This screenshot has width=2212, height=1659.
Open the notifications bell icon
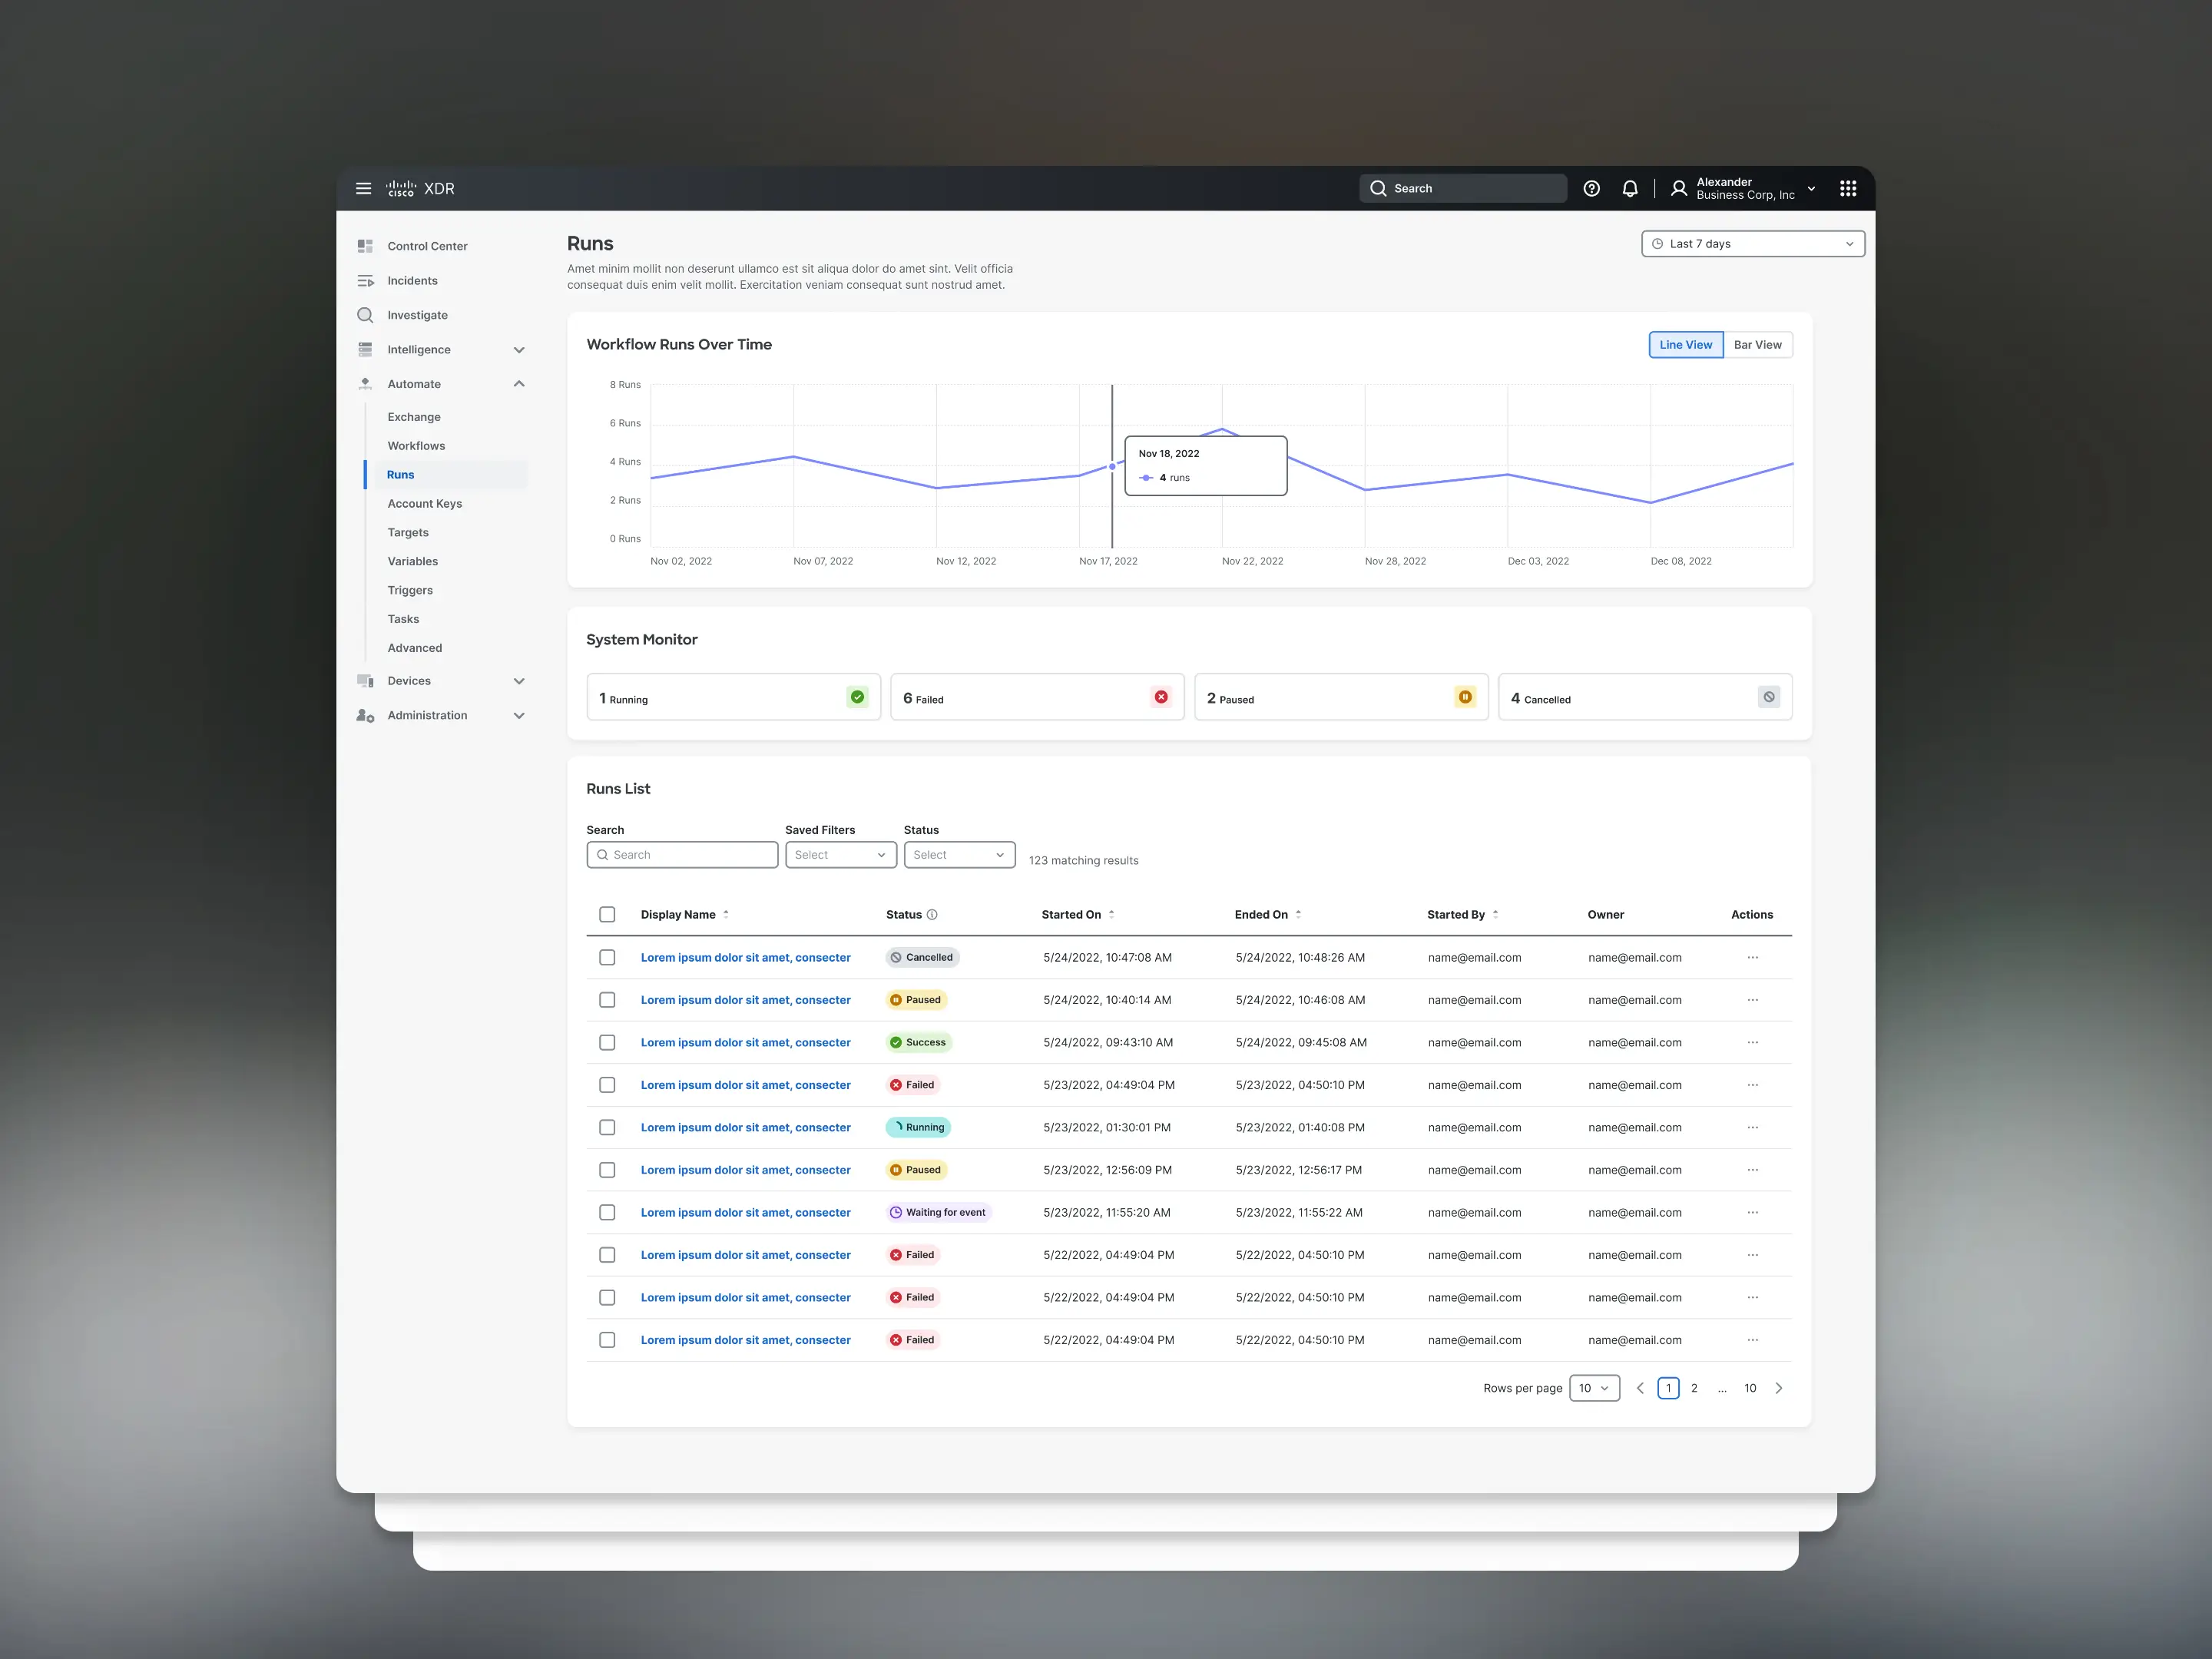click(1630, 188)
